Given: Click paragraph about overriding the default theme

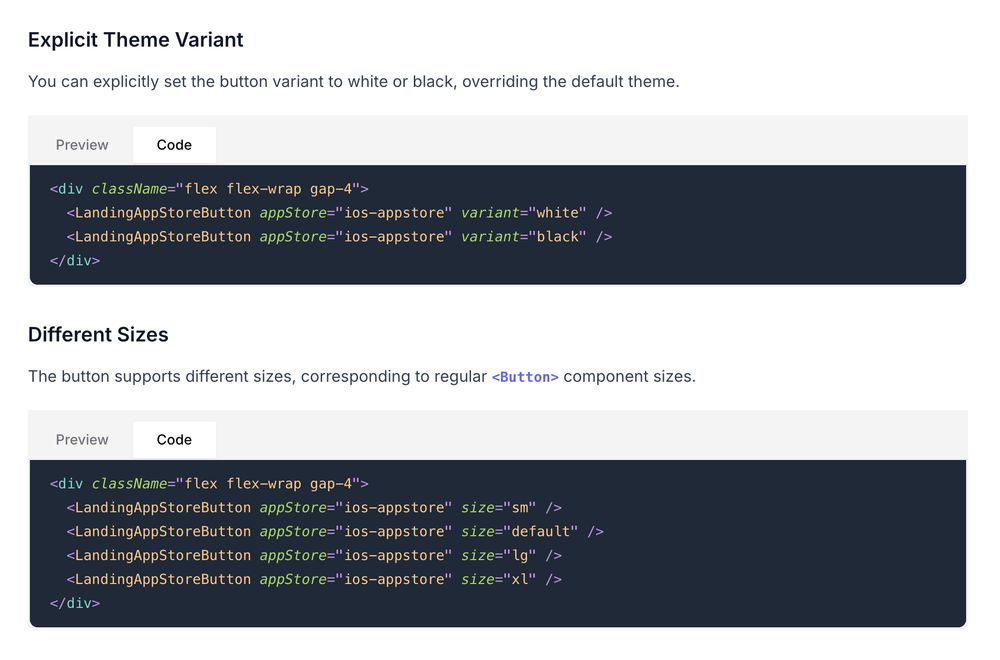Looking at the screenshot, I should pyautogui.click(x=354, y=82).
